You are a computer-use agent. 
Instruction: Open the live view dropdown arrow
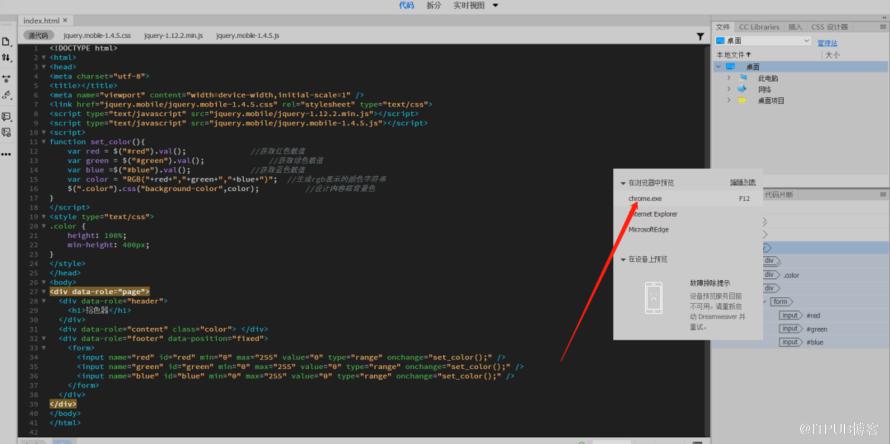495,5
